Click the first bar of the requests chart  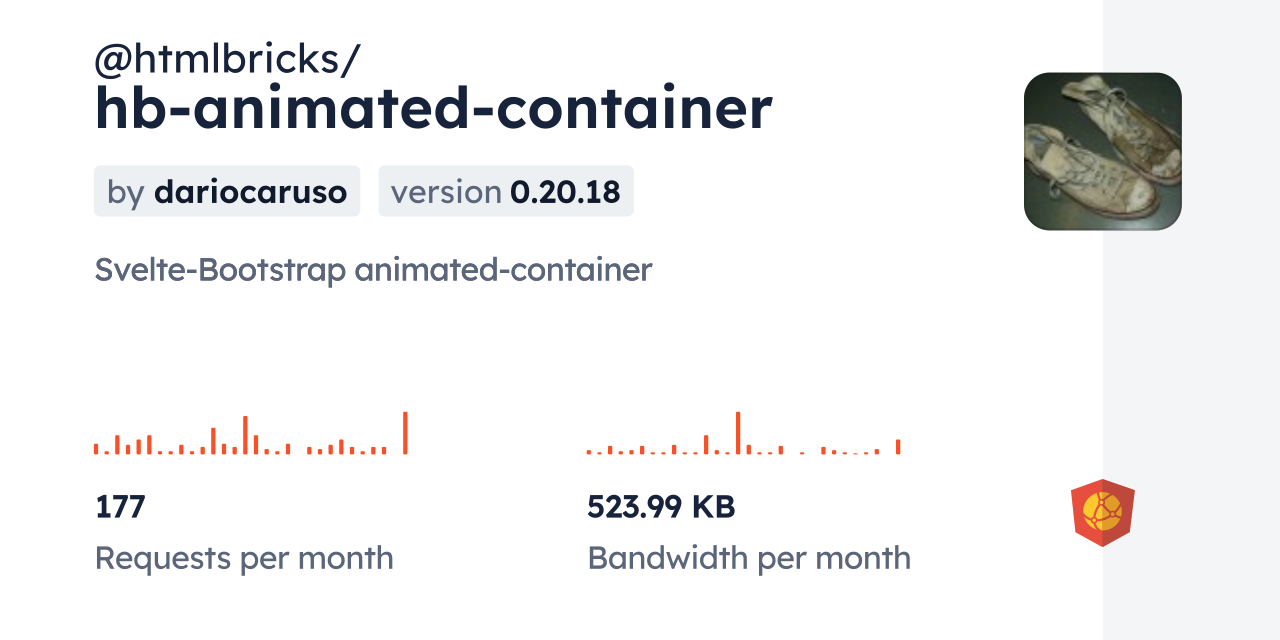coord(96,449)
